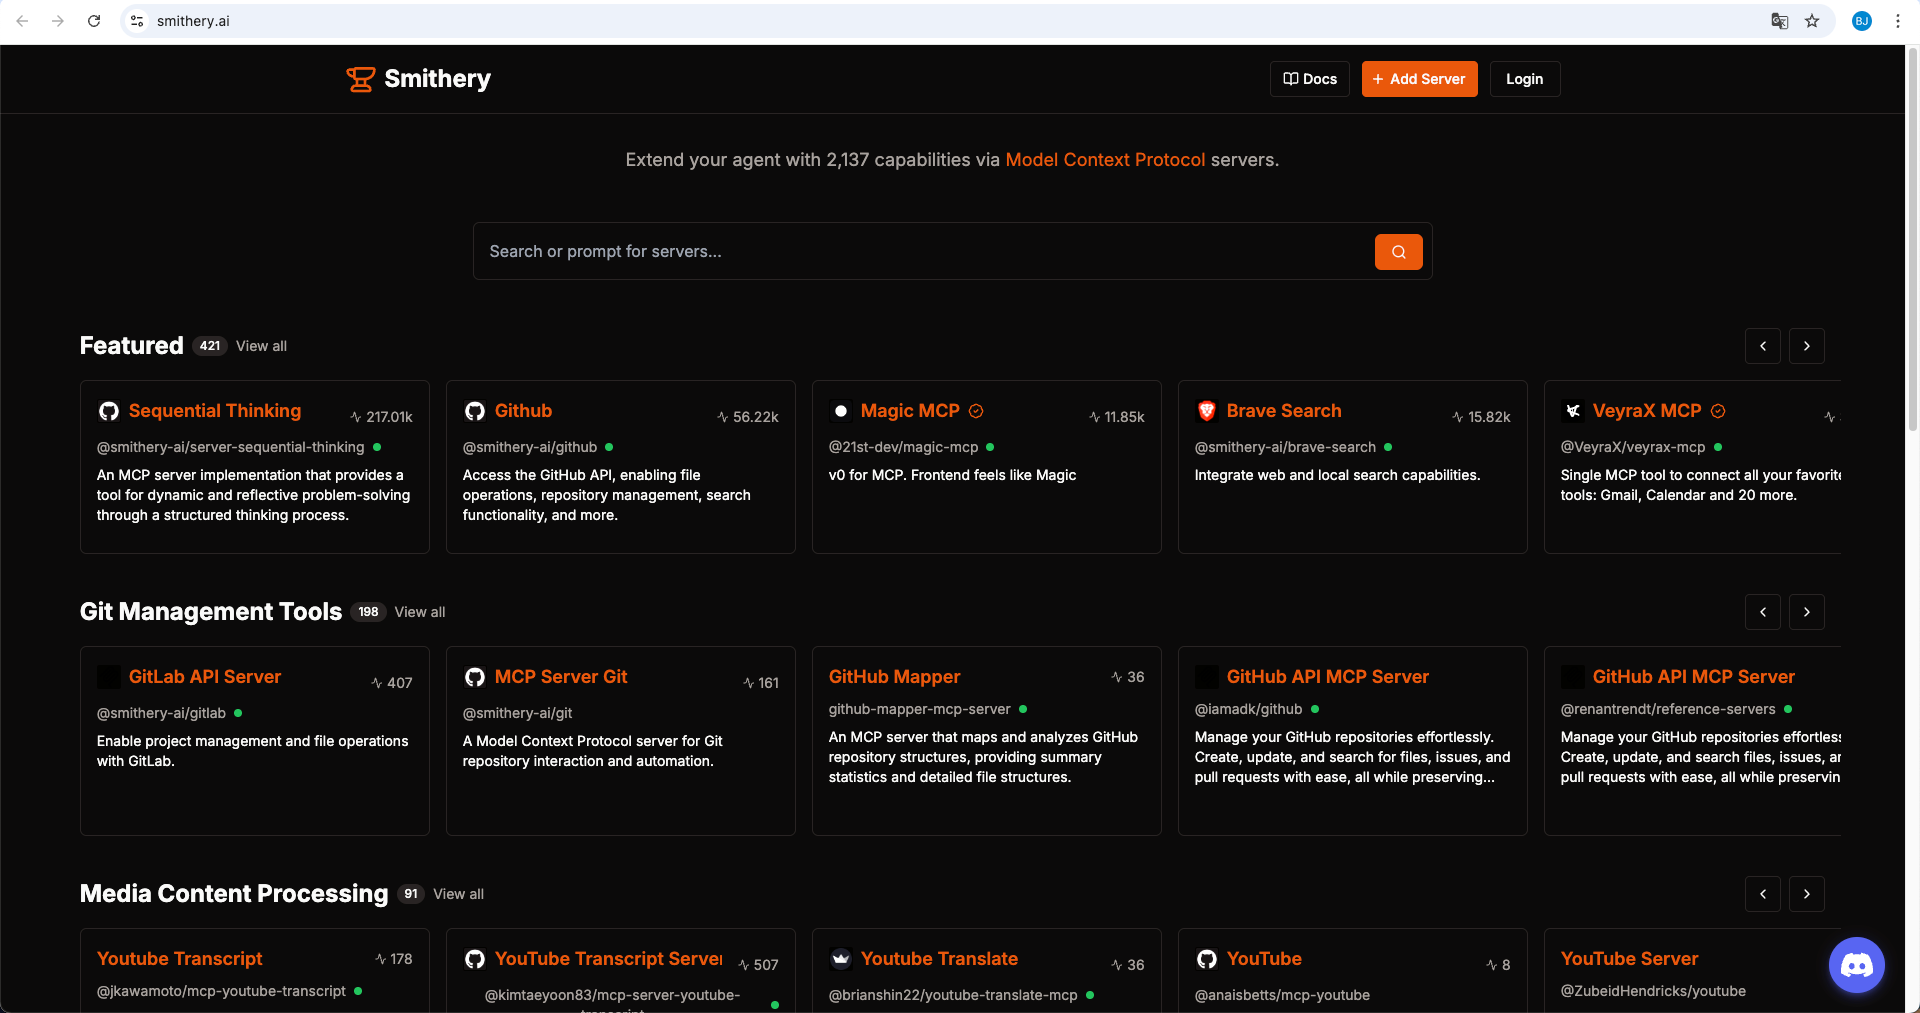Click the @smithery-ai/server-sequential-thinking handle
This screenshot has width=1920, height=1013.
point(230,447)
